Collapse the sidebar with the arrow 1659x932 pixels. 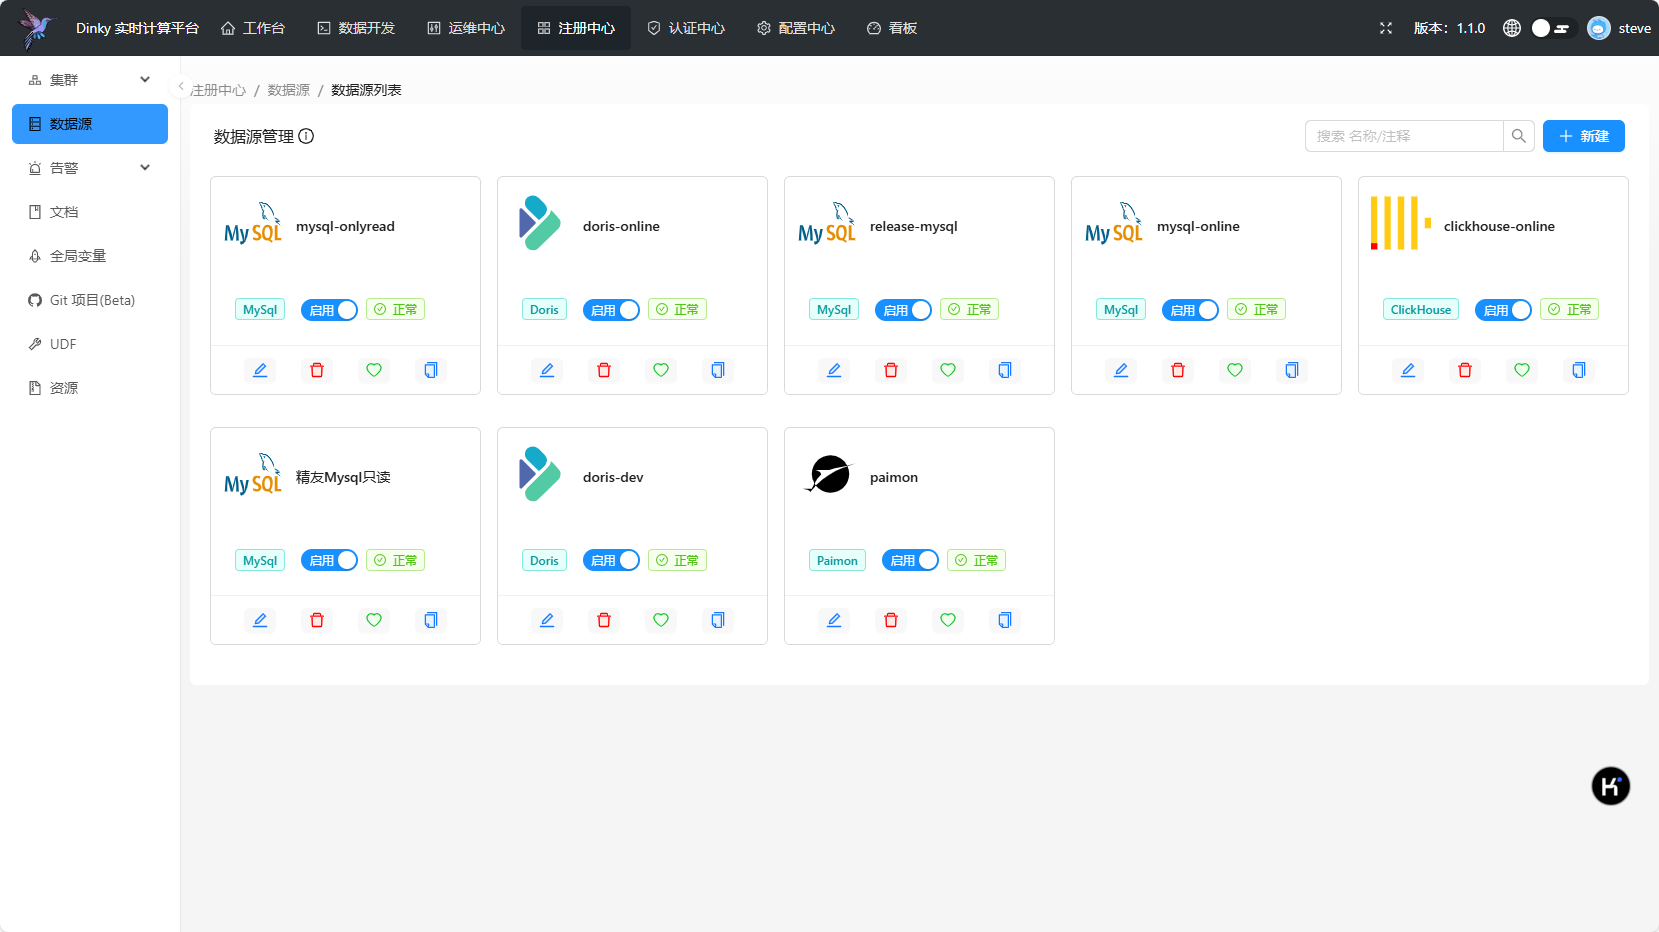[181, 87]
